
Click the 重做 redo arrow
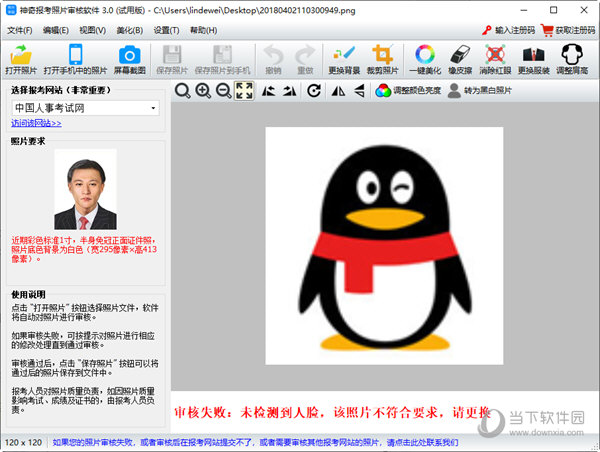(305, 59)
